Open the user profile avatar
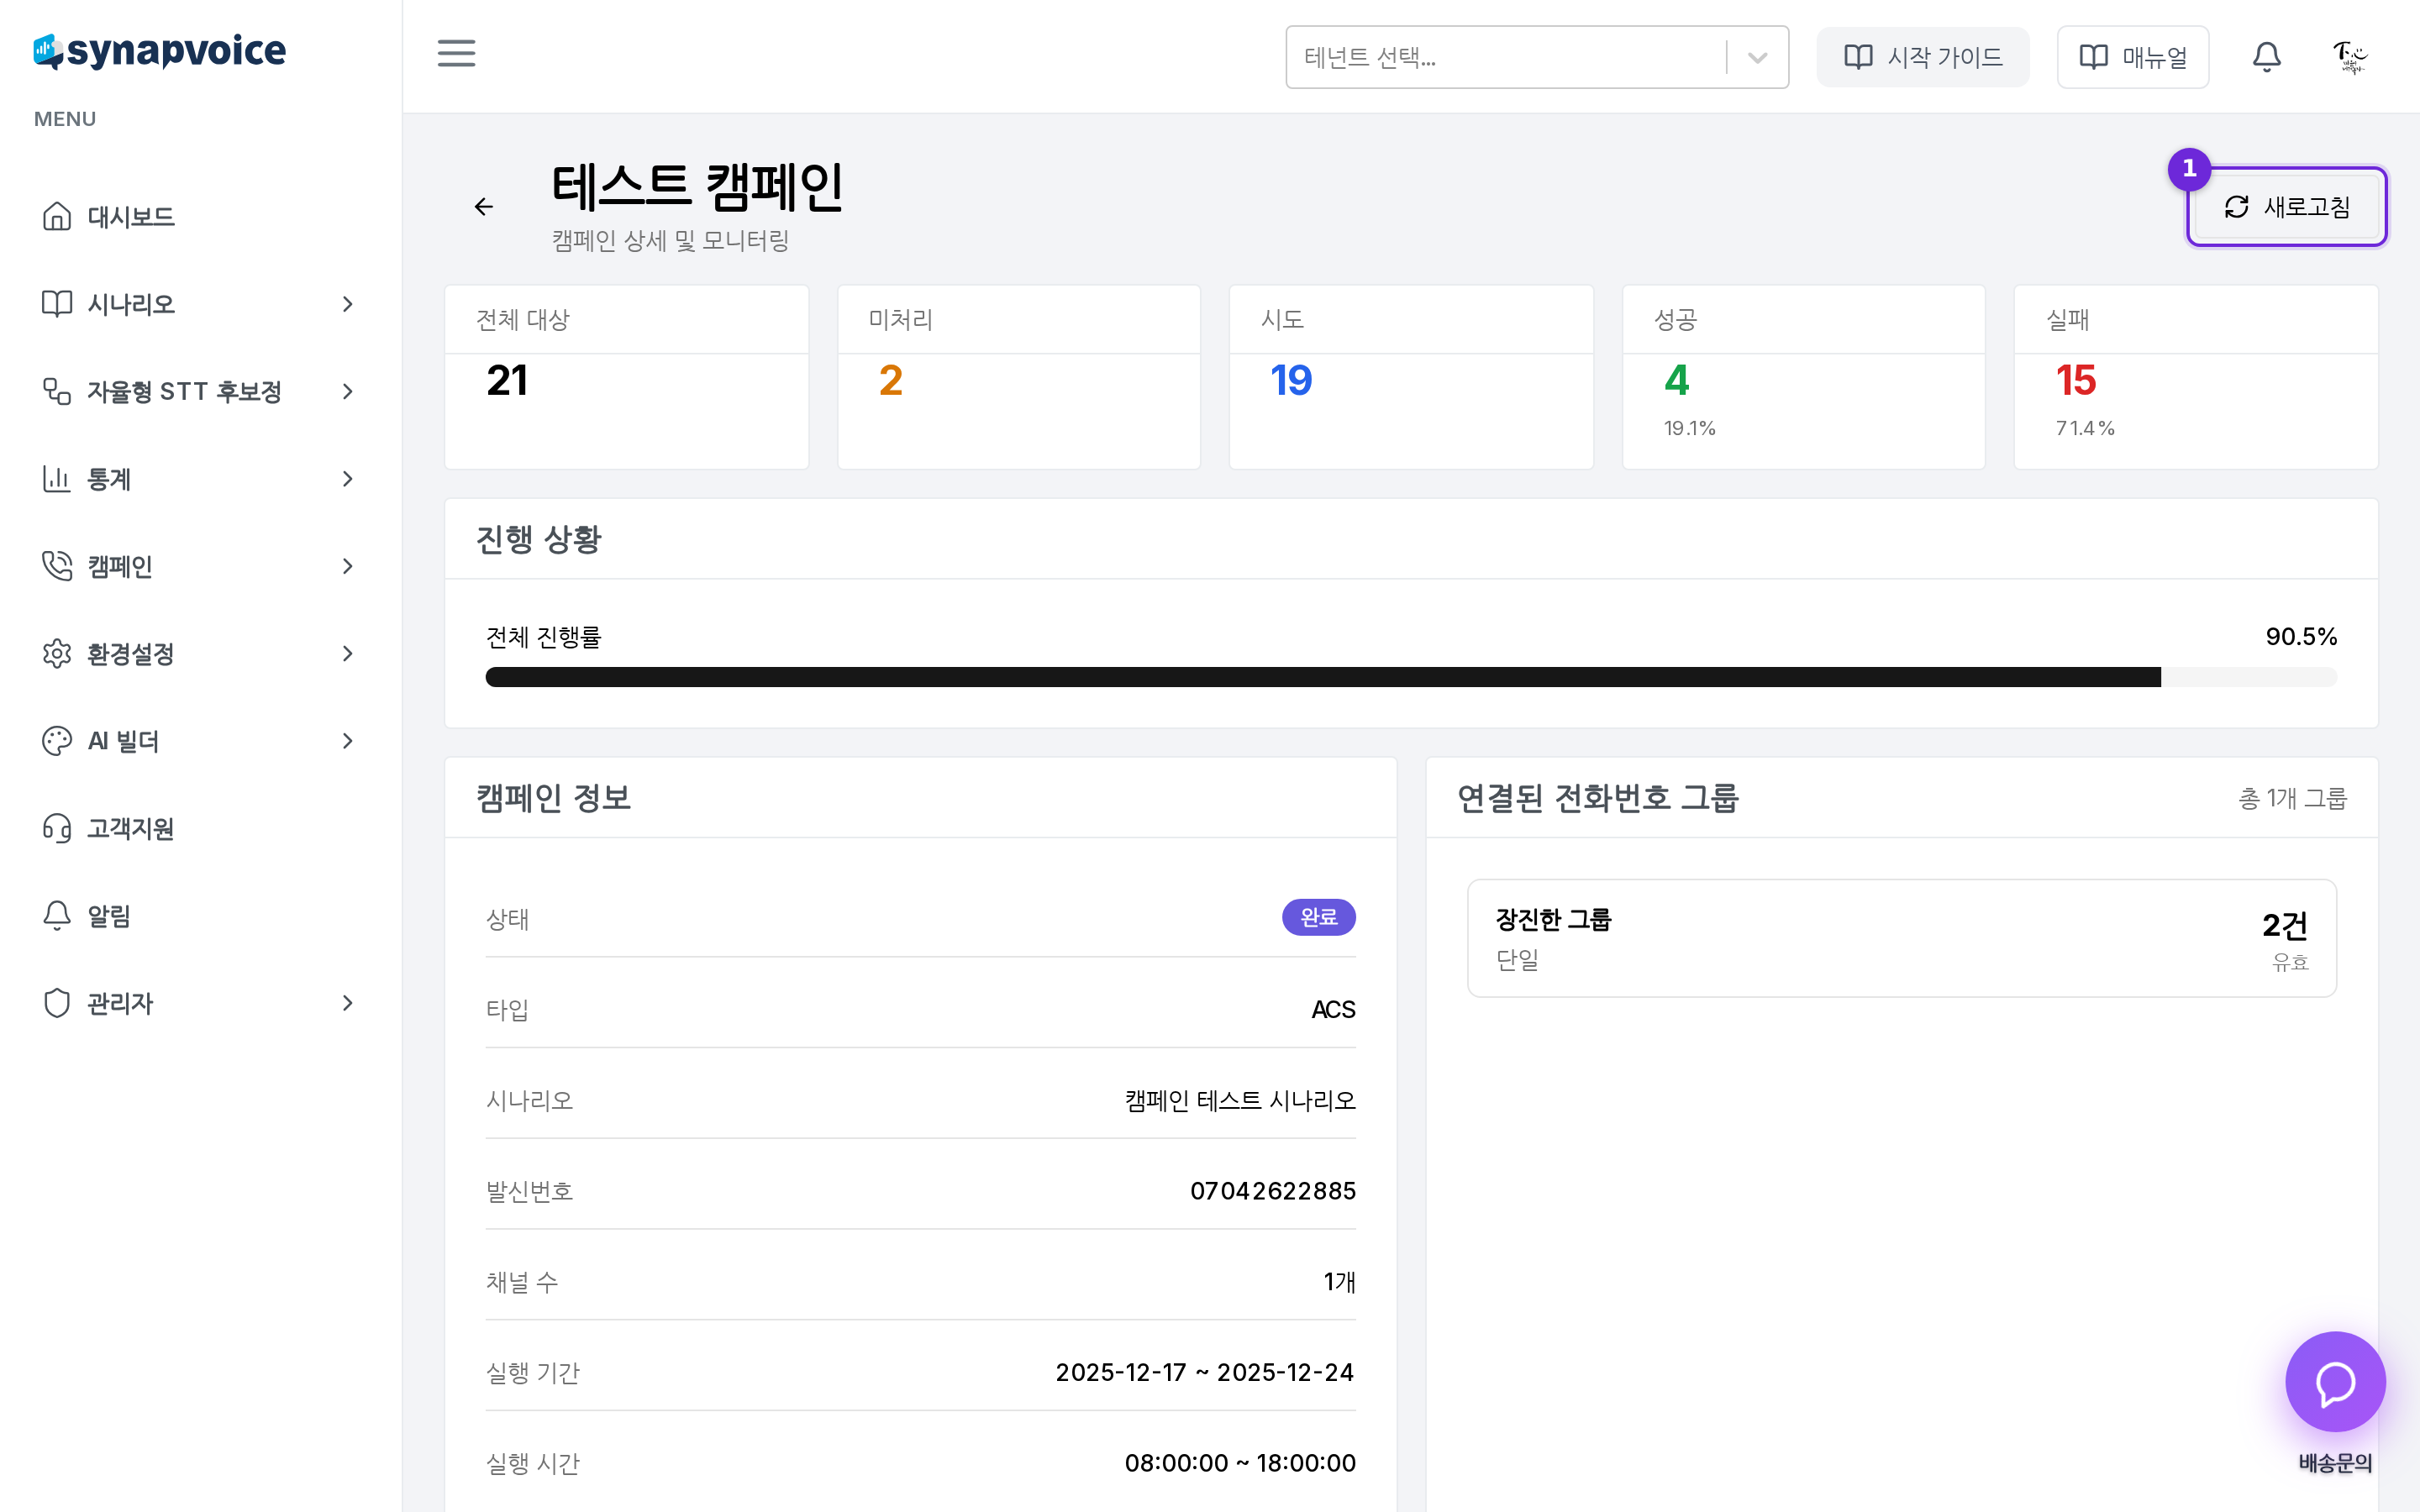2420x1512 pixels. (2349, 57)
